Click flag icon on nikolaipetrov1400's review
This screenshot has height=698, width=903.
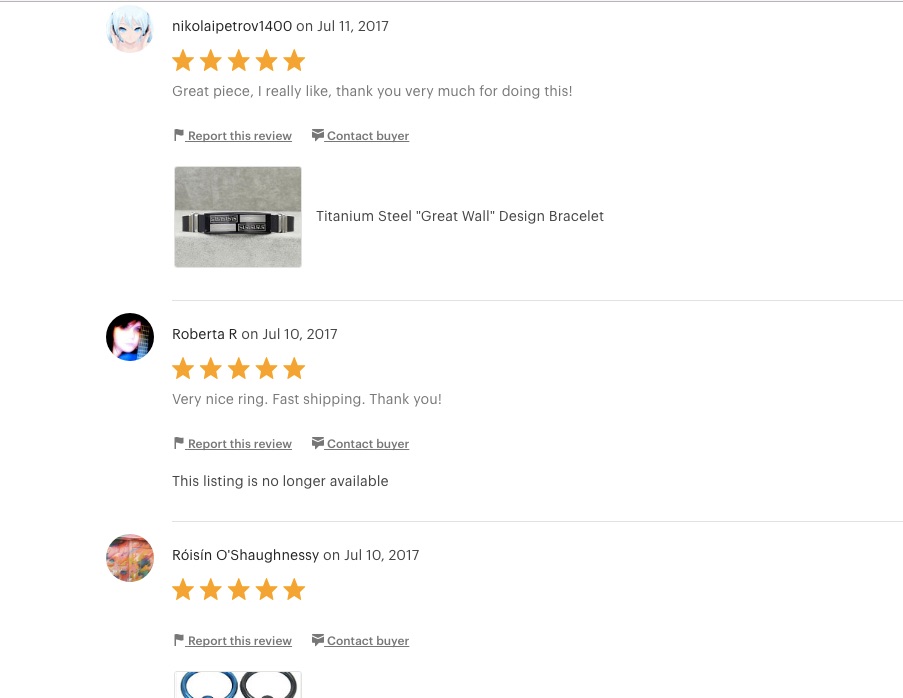(x=179, y=135)
